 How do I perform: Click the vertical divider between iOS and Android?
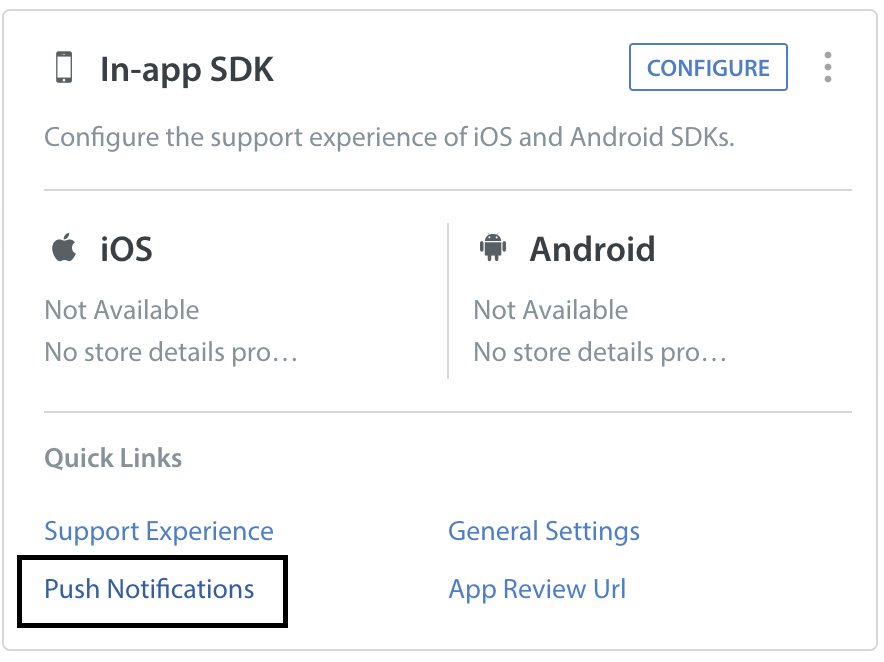click(448, 301)
